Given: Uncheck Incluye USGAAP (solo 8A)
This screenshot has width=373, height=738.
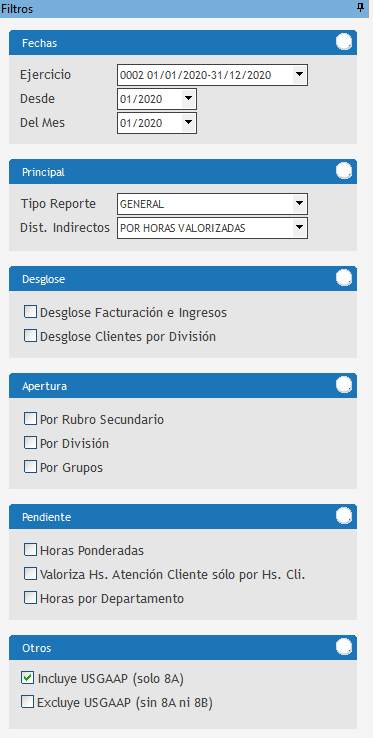Looking at the screenshot, I should [28, 678].
